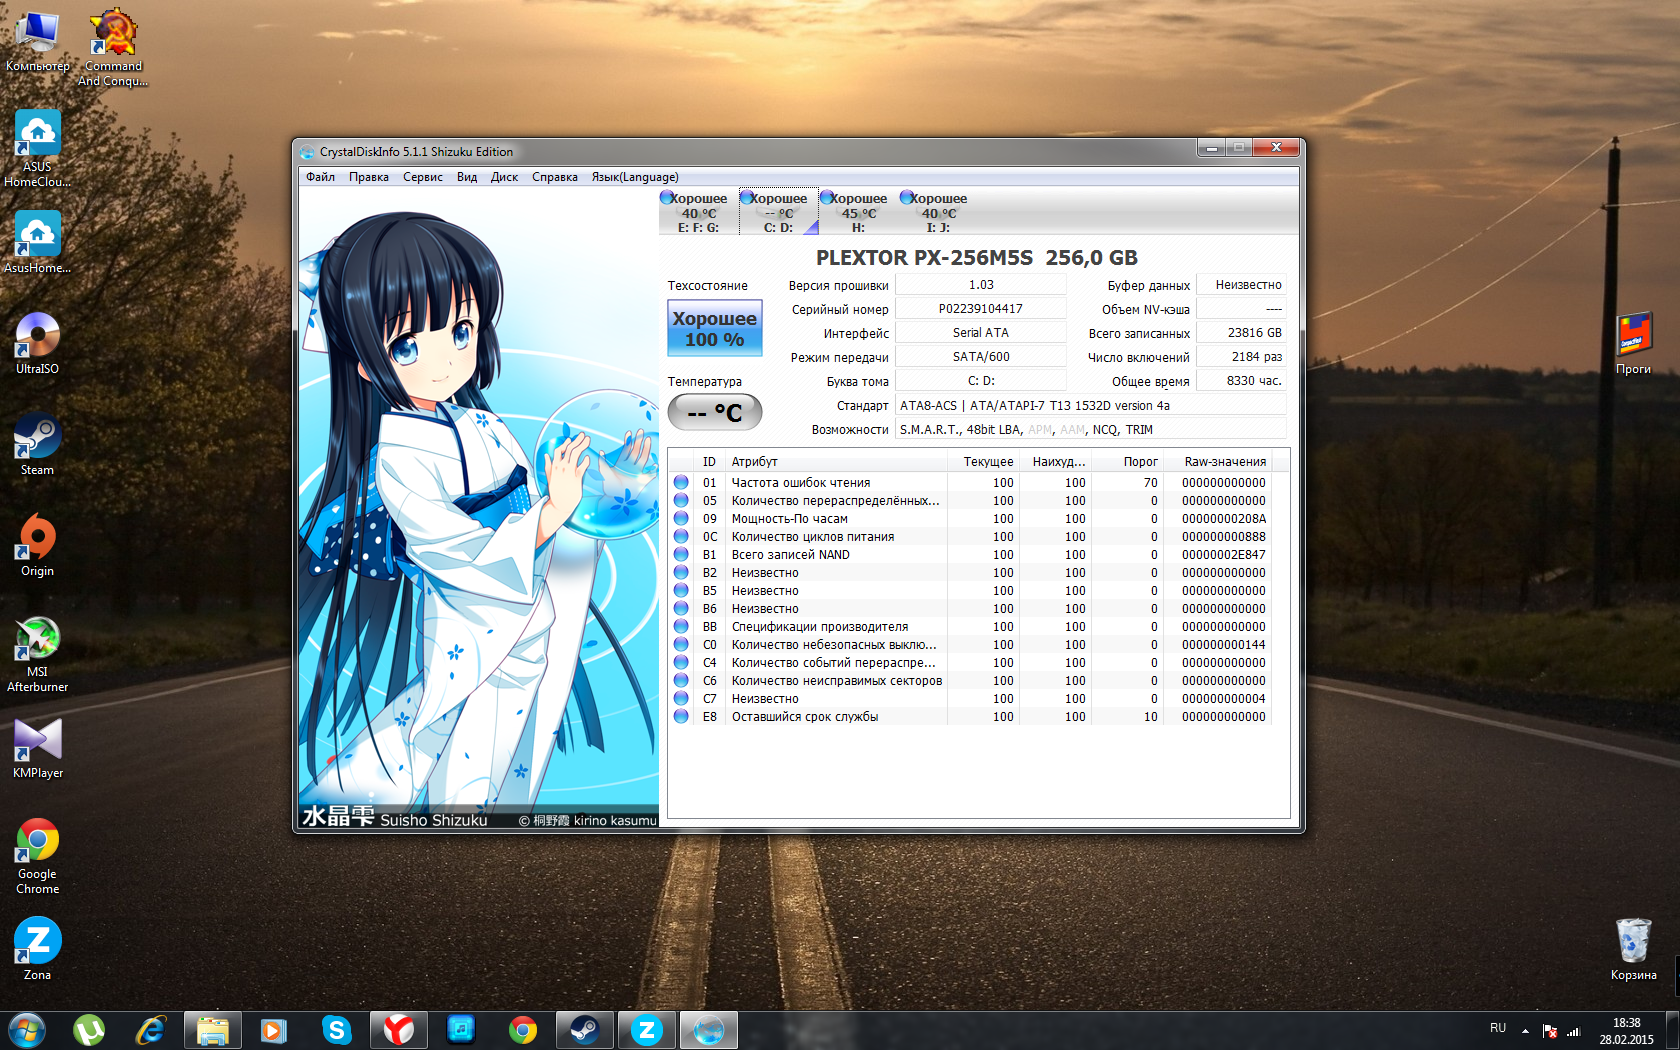The width and height of the screenshot is (1680, 1050).
Task: Select the Command And Conquer desktop shortcut
Action: coord(113,48)
